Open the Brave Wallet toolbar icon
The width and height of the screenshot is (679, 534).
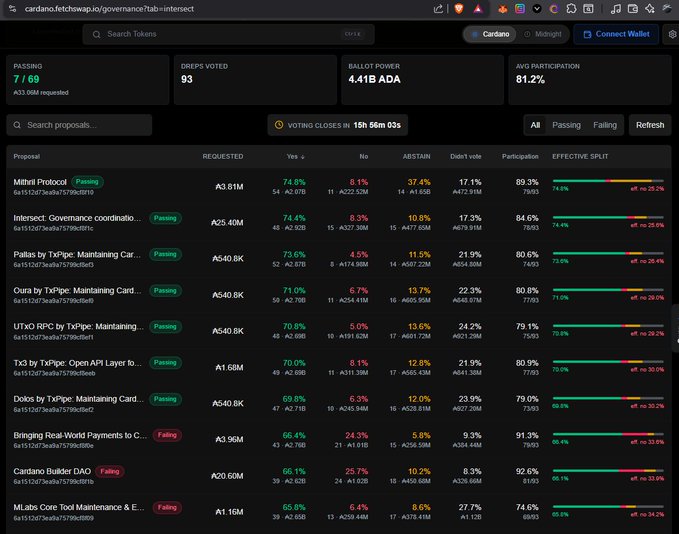pos(633,9)
